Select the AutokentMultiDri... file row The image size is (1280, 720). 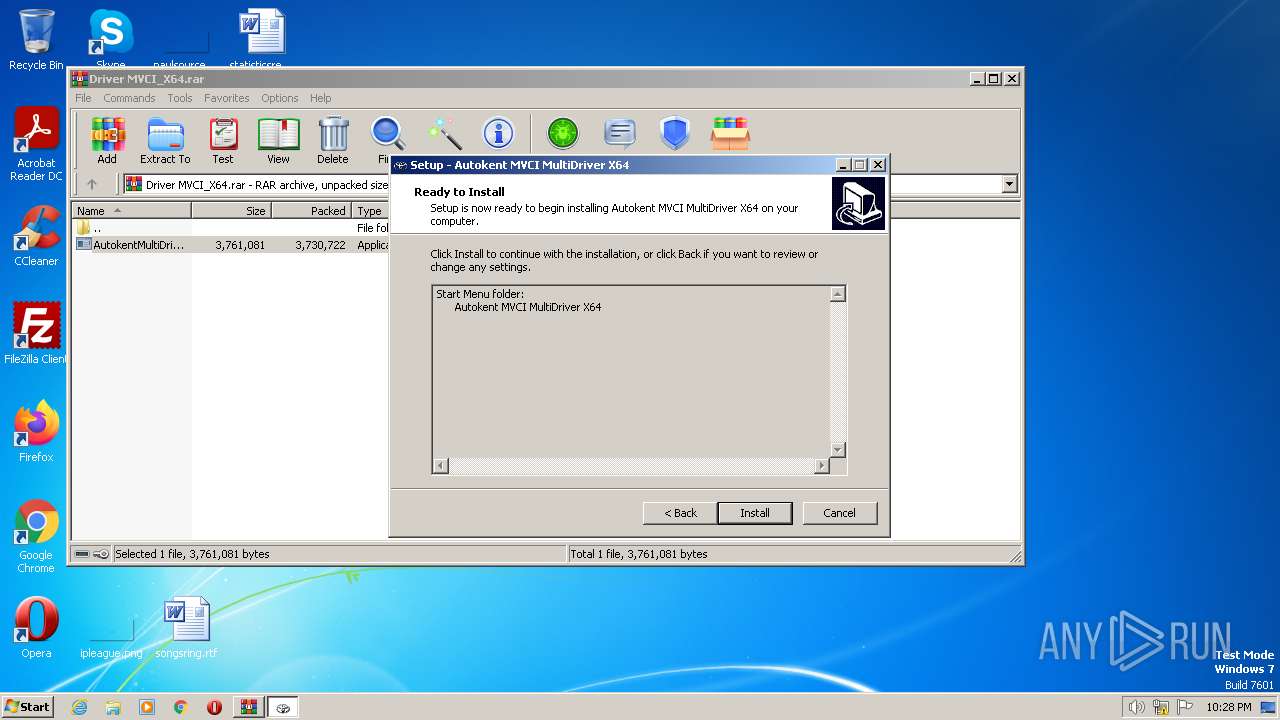pyautogui.click(x=232, y=245)
